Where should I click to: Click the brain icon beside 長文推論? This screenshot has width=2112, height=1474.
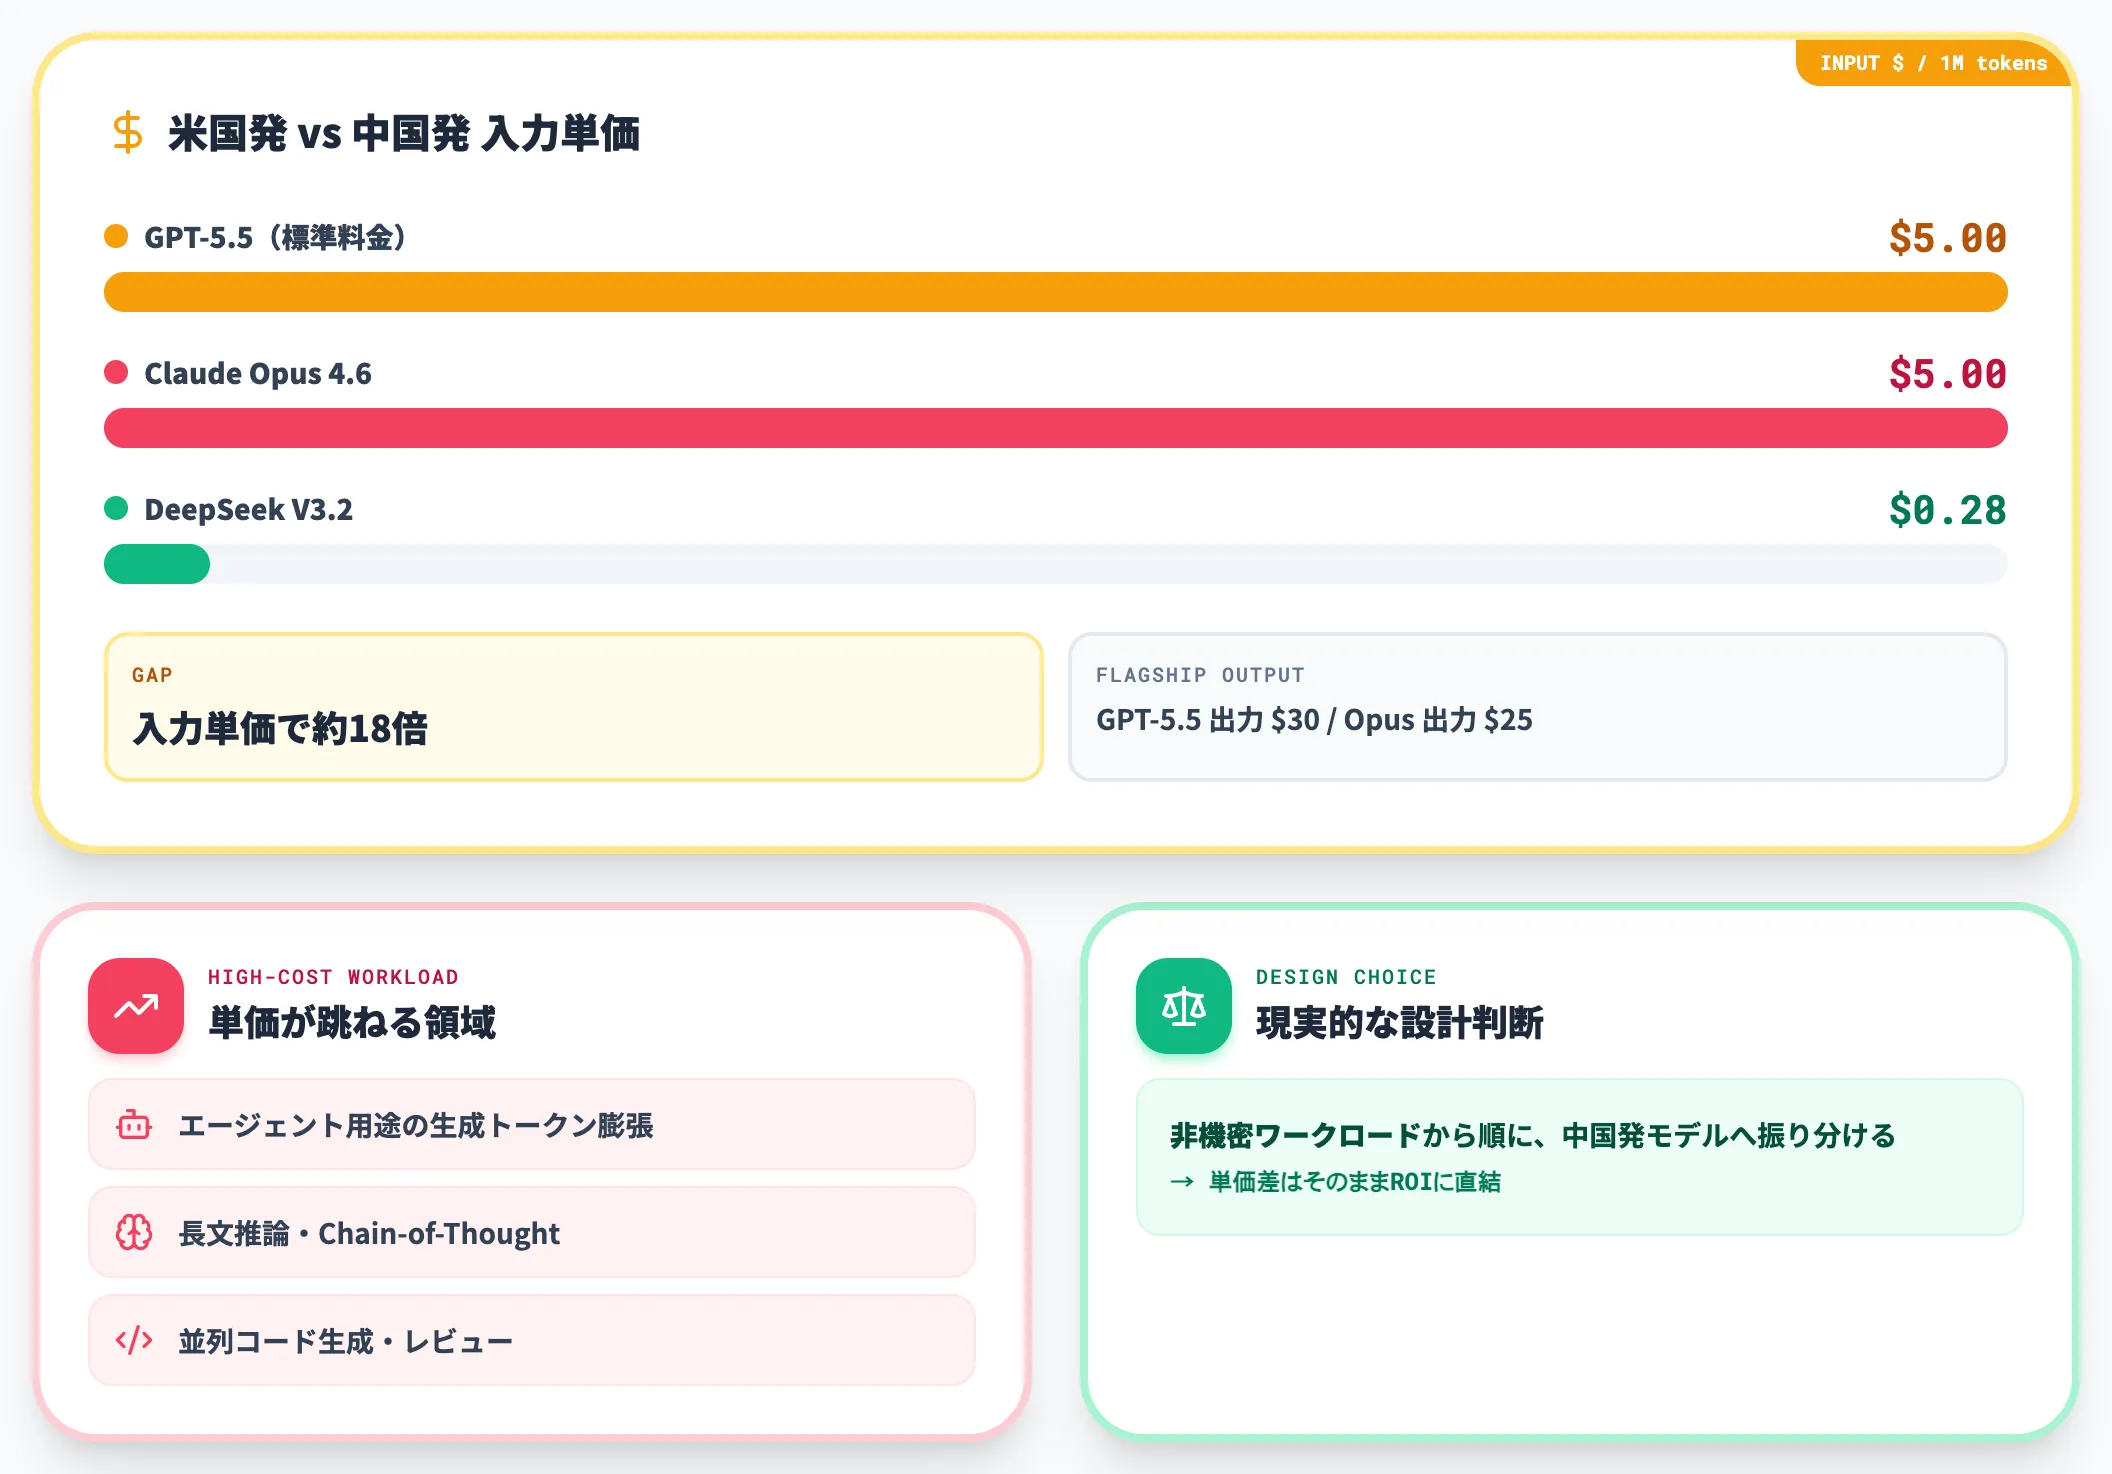pos(134,1233)
